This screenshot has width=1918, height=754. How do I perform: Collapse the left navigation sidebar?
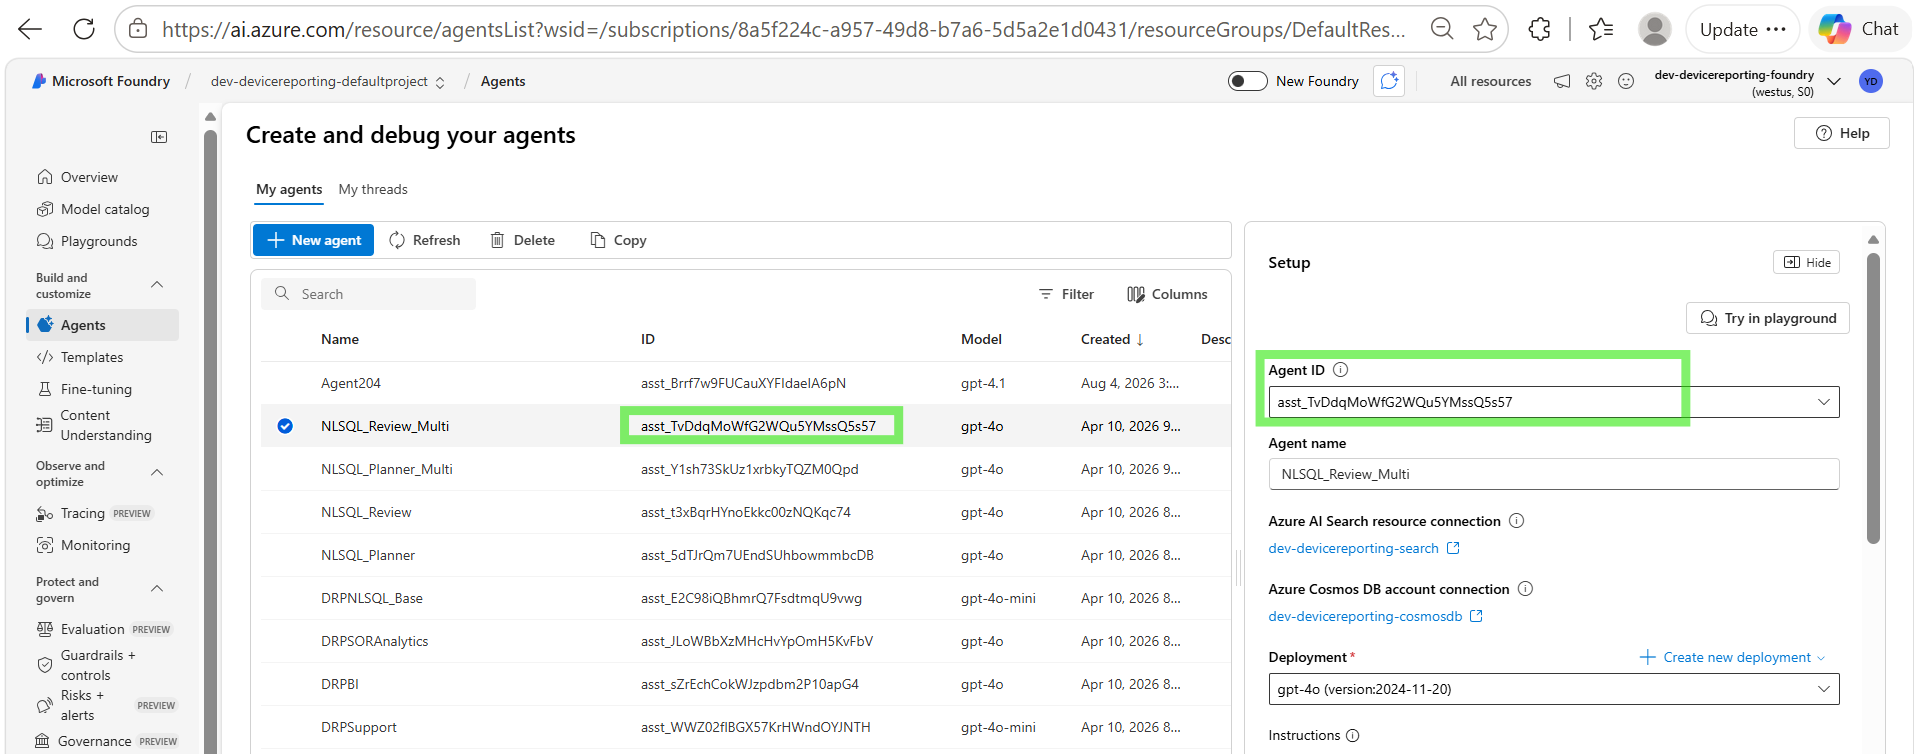click(x=159, y=137)
